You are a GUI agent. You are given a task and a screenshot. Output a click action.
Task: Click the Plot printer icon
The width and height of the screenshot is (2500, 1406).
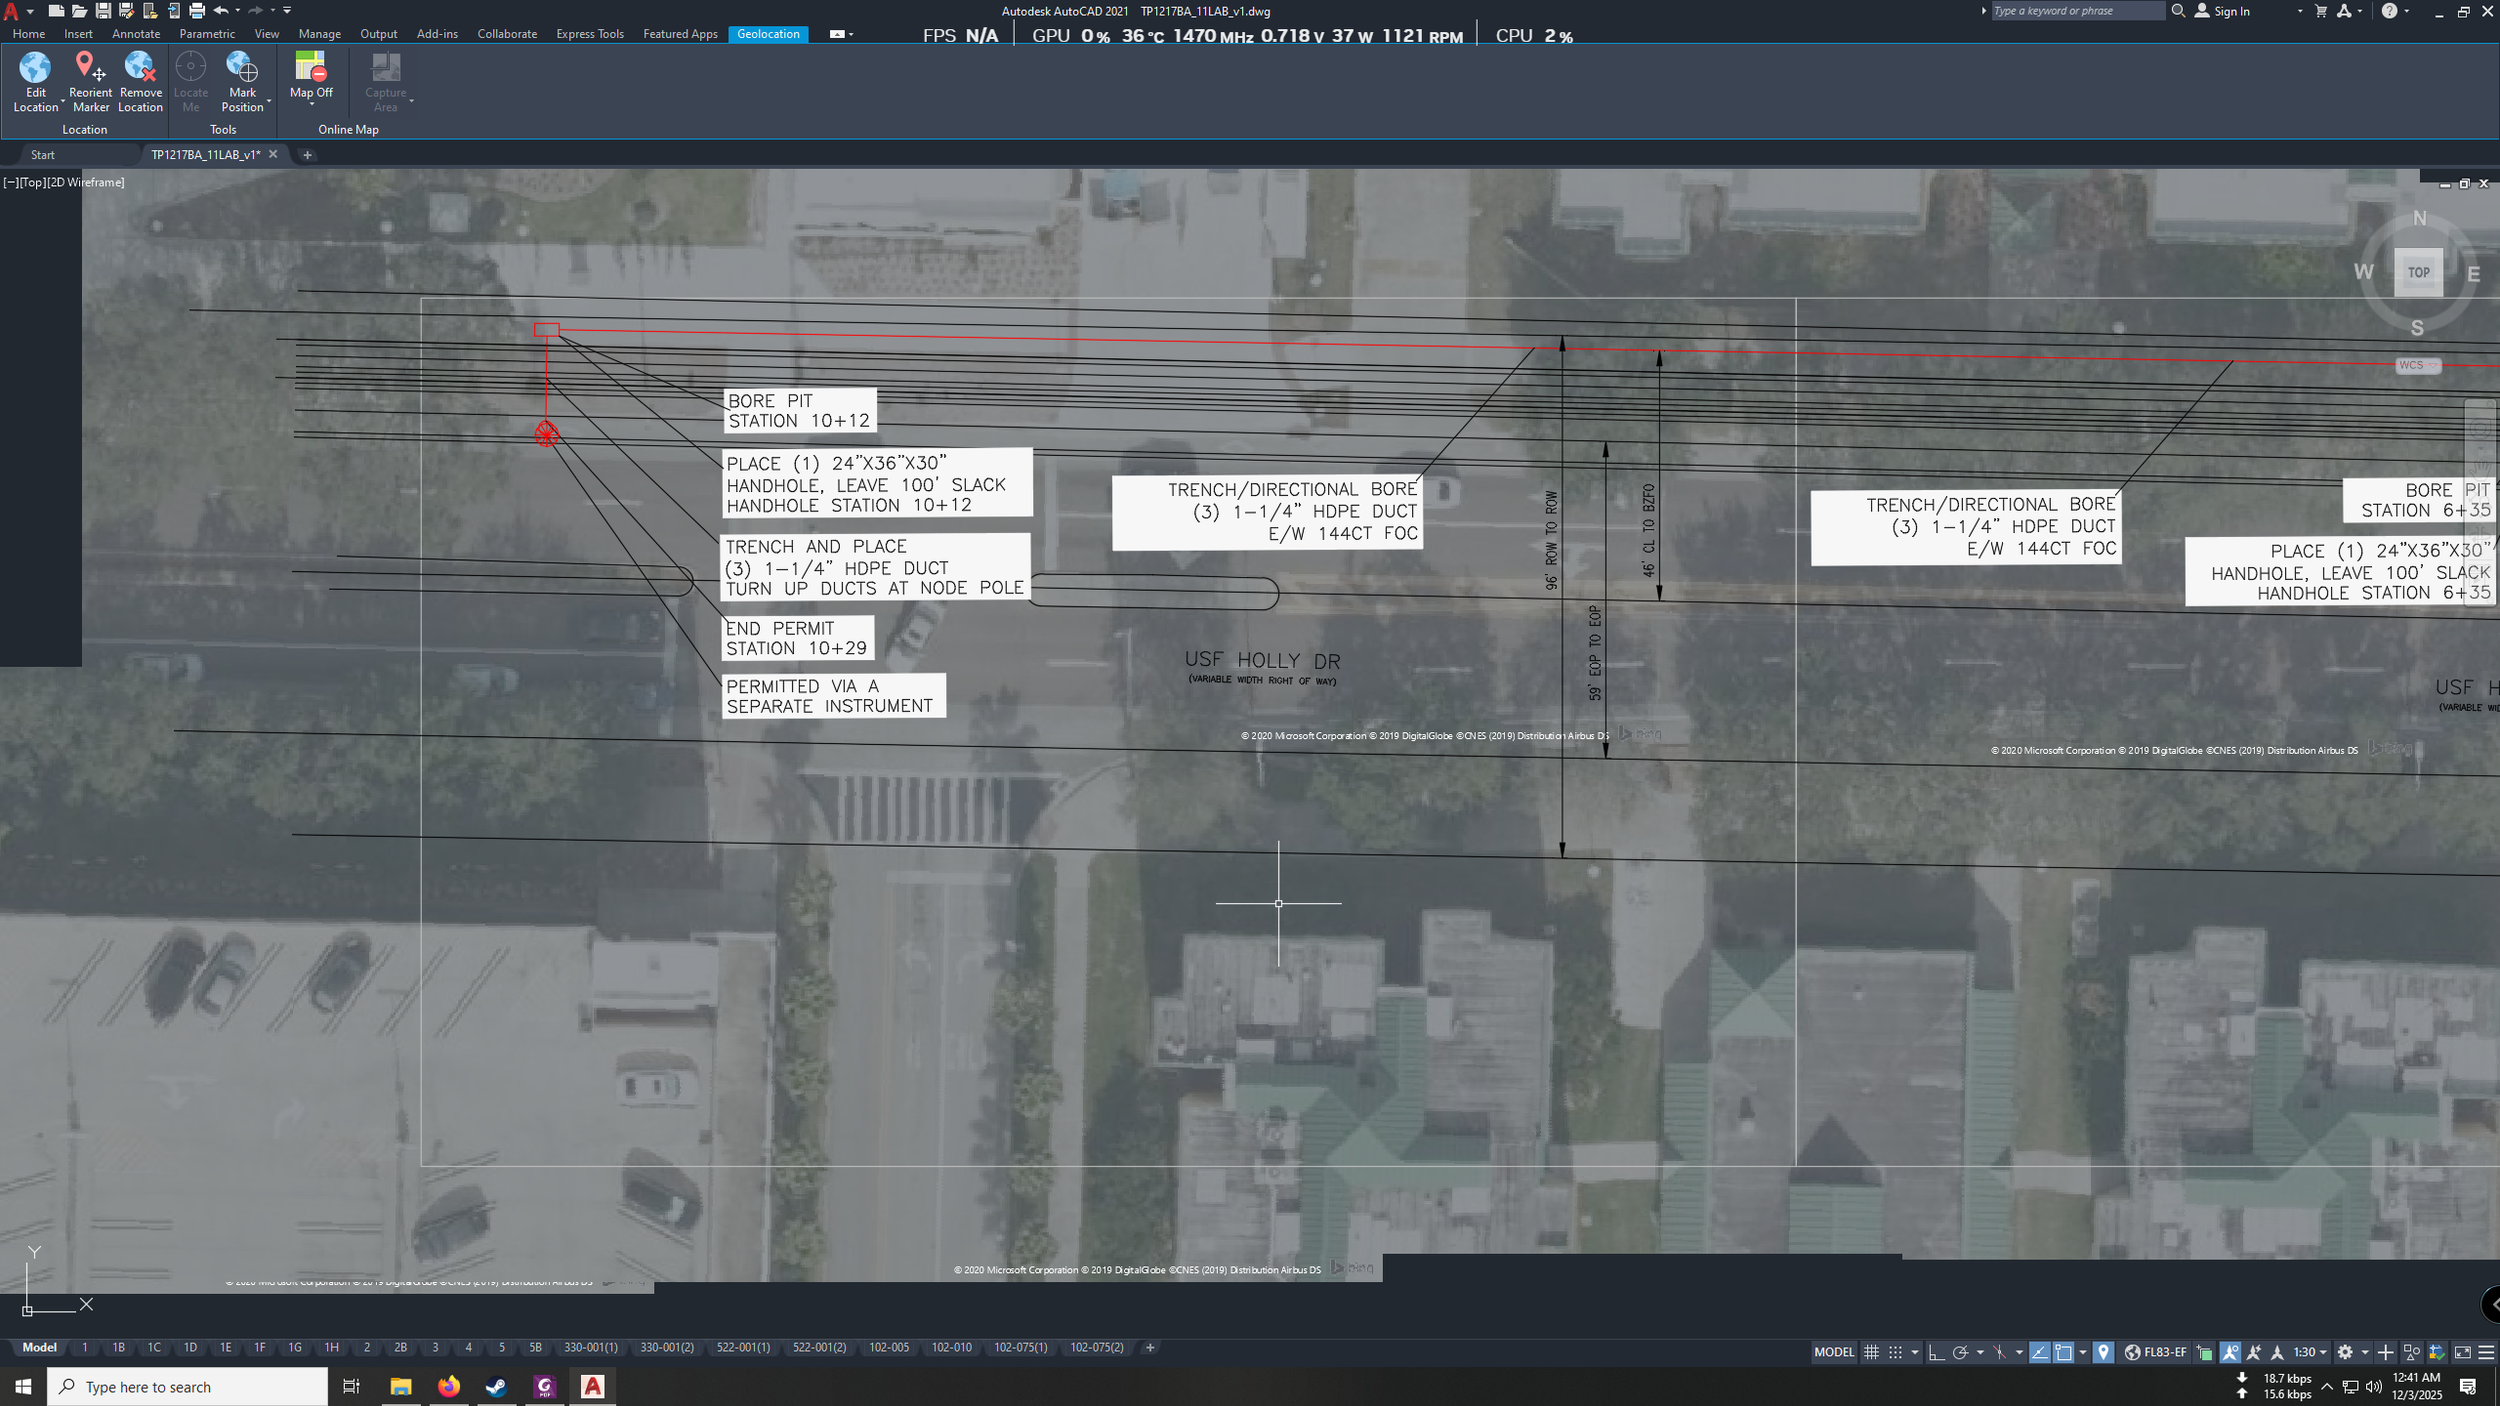point(197,11)
